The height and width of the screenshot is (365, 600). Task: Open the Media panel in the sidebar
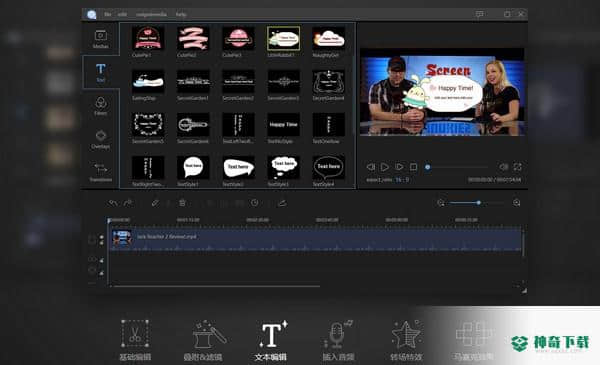pos(101,39)
